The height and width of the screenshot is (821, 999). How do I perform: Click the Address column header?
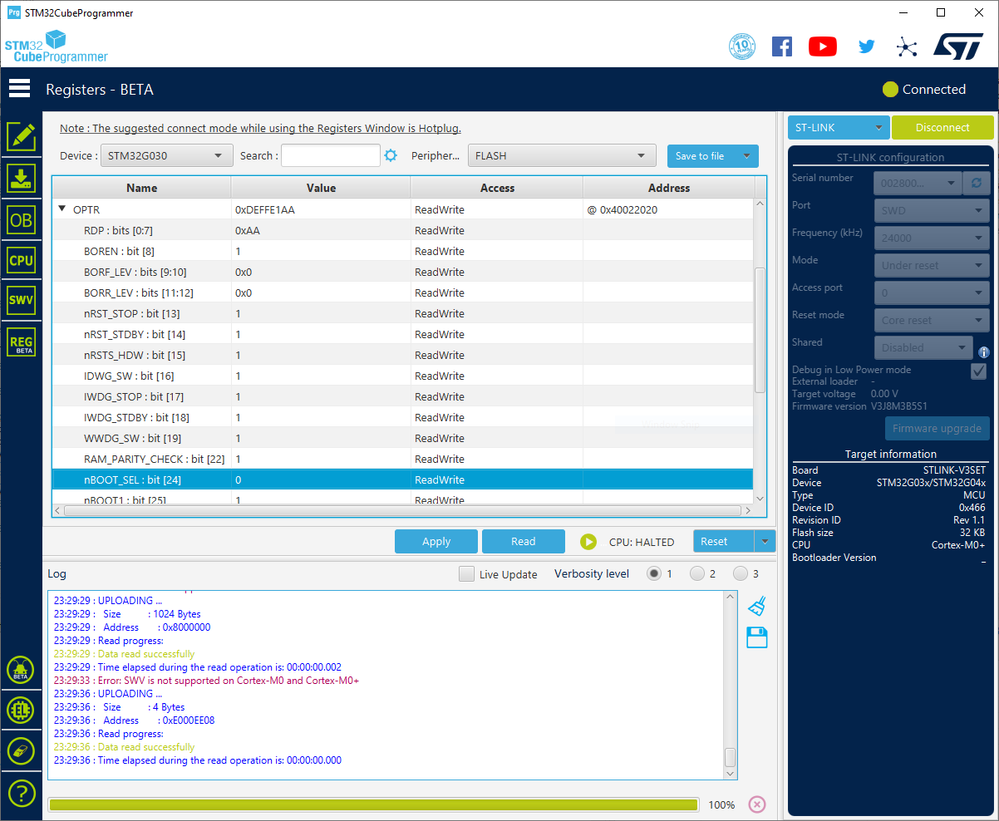click(669, 188)
